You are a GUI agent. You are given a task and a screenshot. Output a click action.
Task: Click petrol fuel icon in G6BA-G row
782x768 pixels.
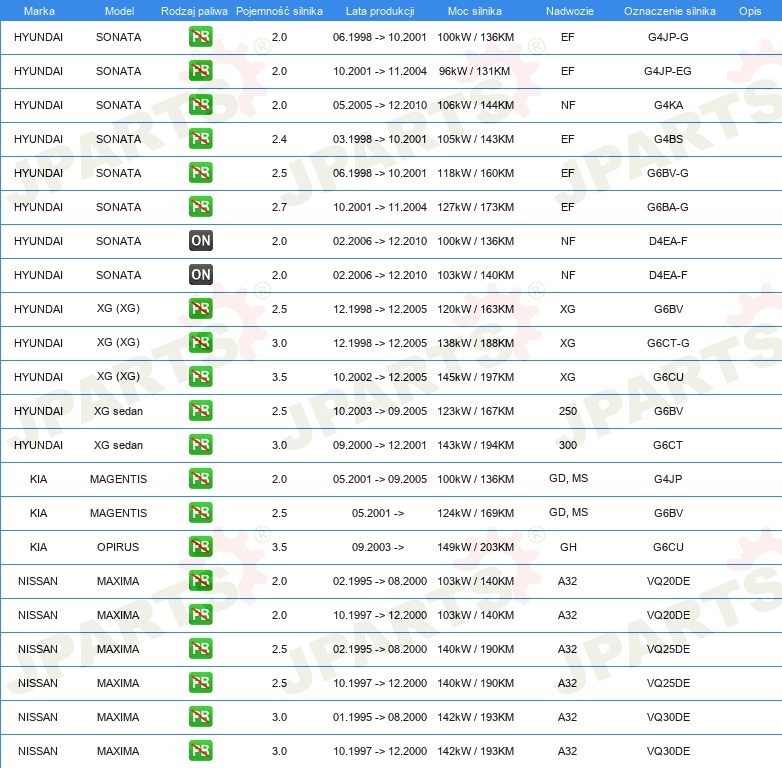200,206
